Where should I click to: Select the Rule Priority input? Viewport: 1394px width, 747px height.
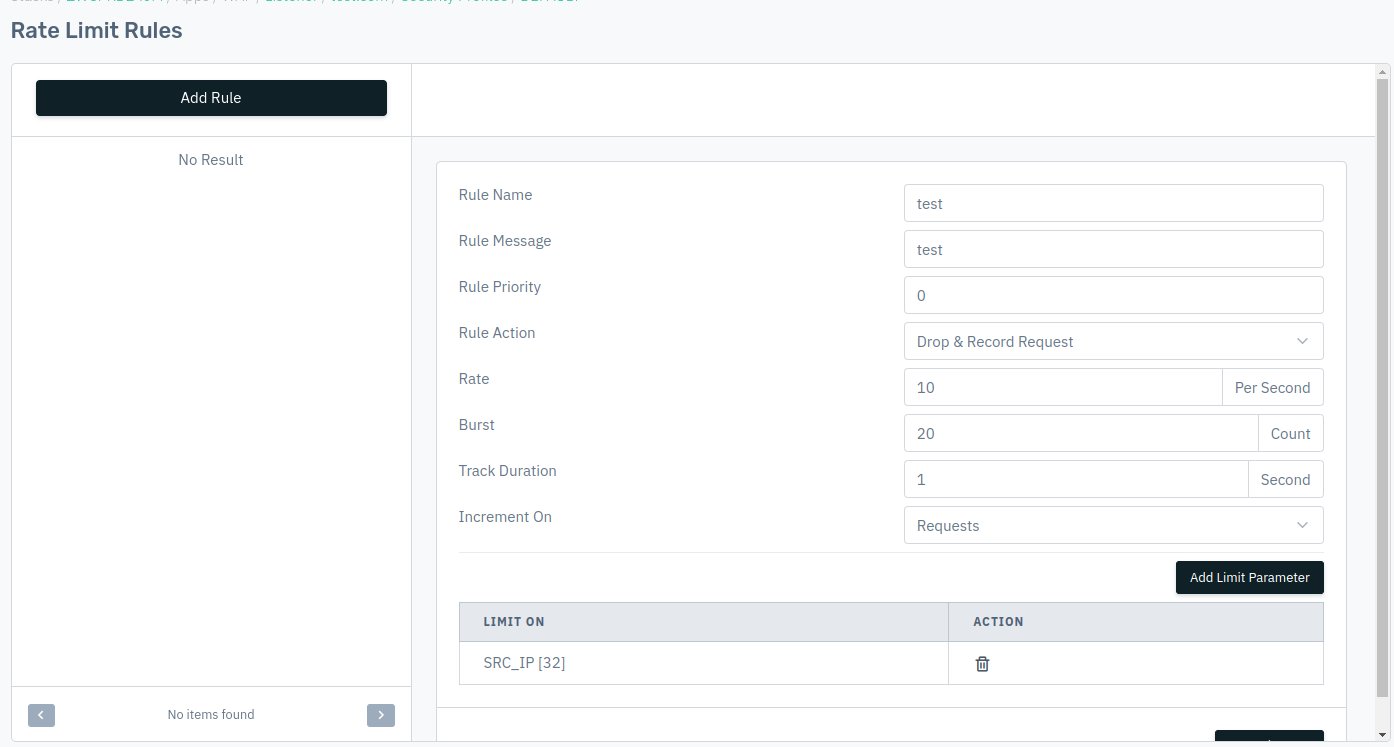click(x=1113, y=295)
